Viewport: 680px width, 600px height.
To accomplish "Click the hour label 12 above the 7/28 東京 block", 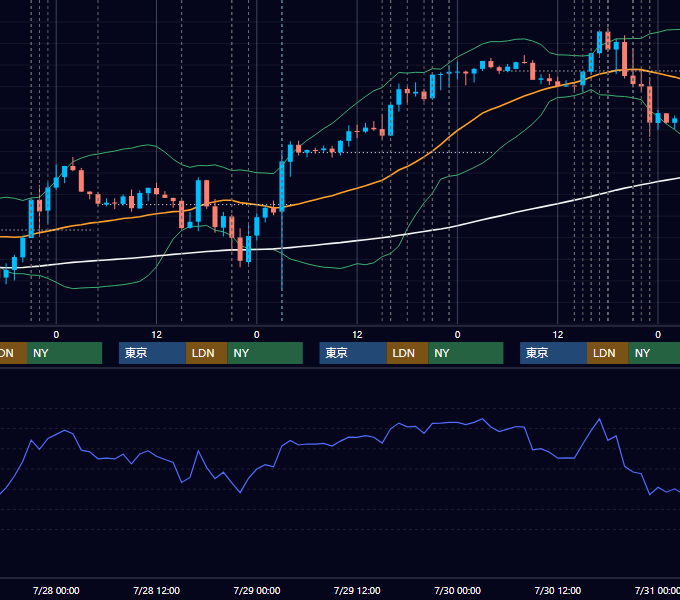I will 156,335.
